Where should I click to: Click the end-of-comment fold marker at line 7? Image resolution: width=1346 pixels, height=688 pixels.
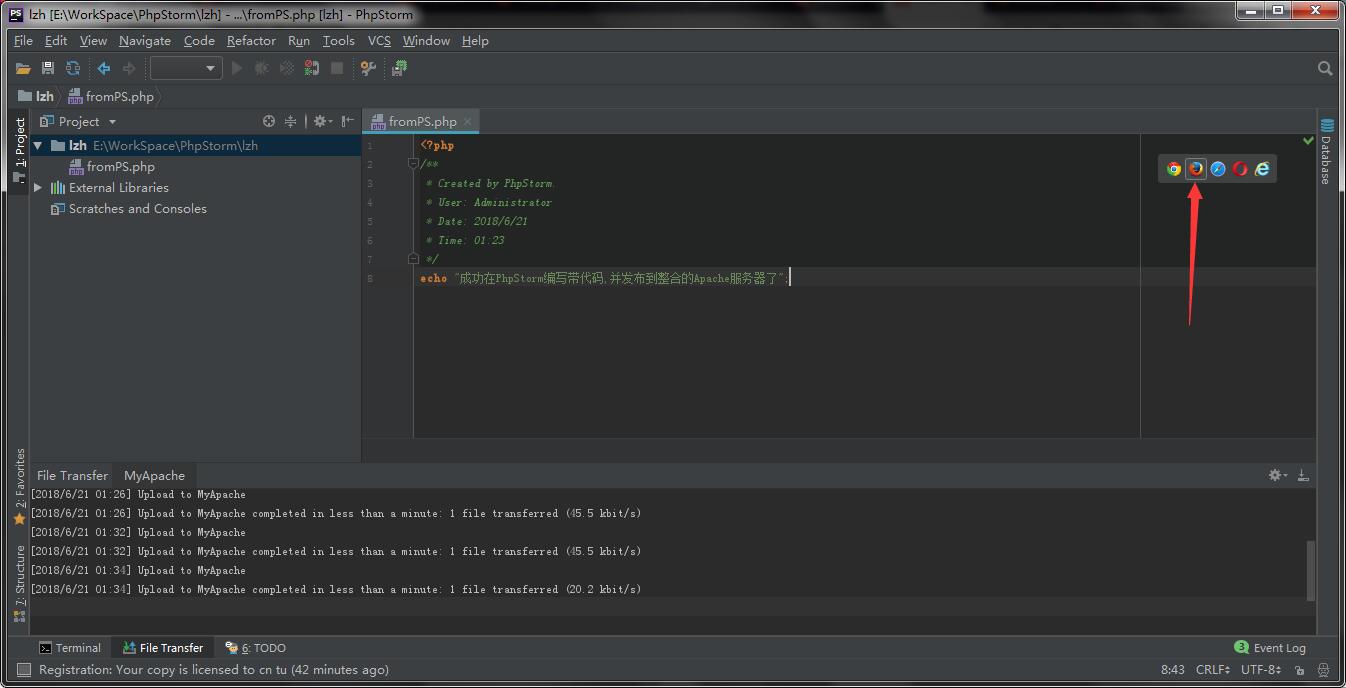[414, 259]
